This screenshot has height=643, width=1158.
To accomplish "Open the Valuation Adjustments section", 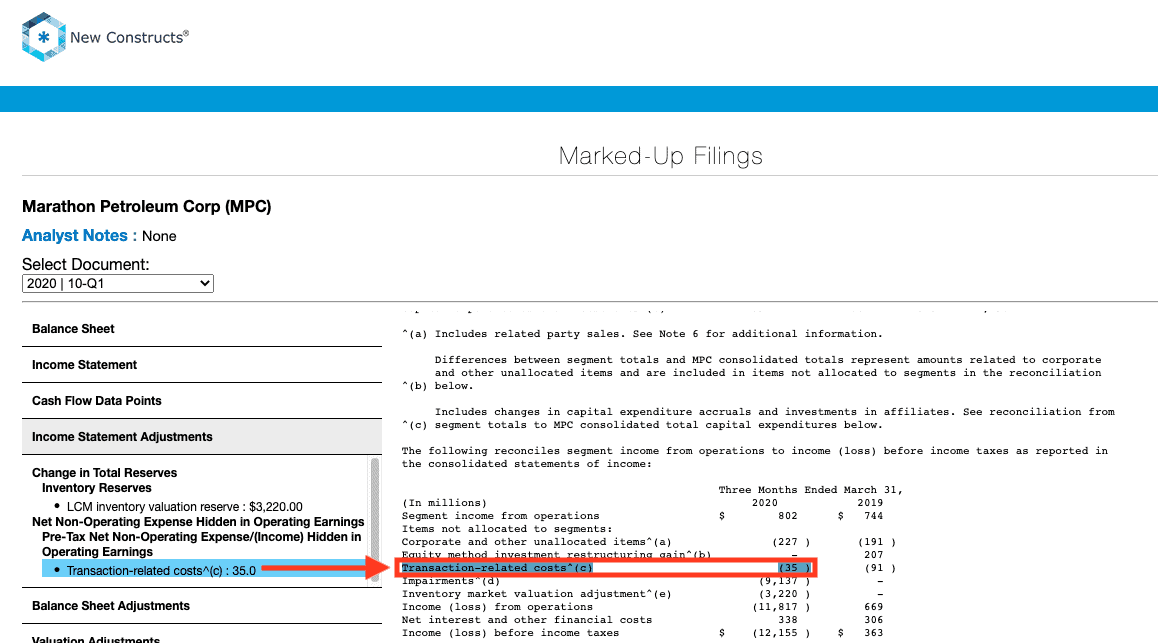I will pos(202,636).
